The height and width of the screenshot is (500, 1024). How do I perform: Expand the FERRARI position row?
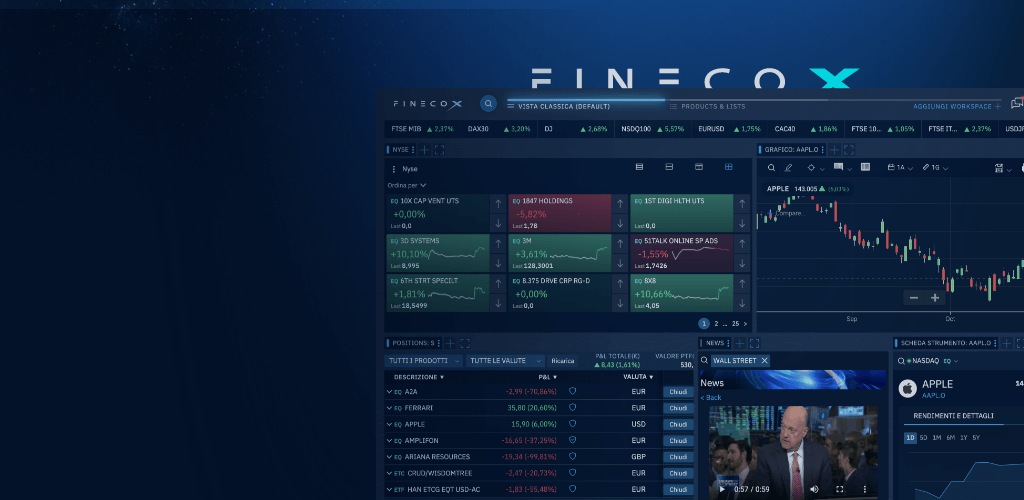click(x=389, y=408)
